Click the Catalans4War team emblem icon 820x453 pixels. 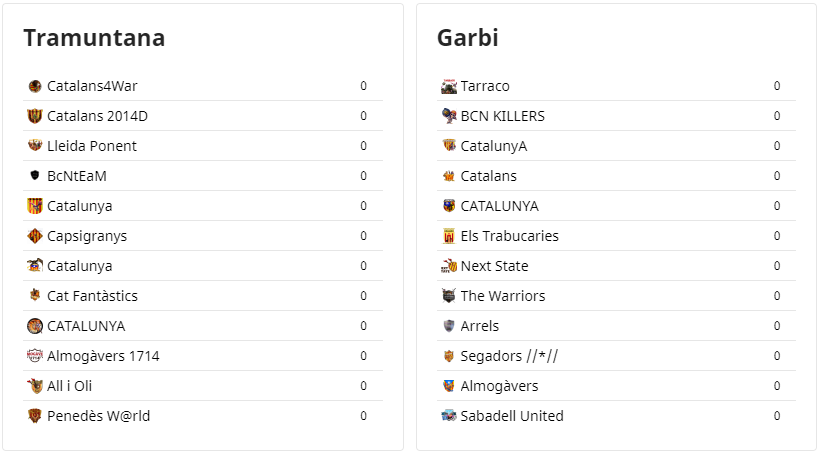pos(35,86)
